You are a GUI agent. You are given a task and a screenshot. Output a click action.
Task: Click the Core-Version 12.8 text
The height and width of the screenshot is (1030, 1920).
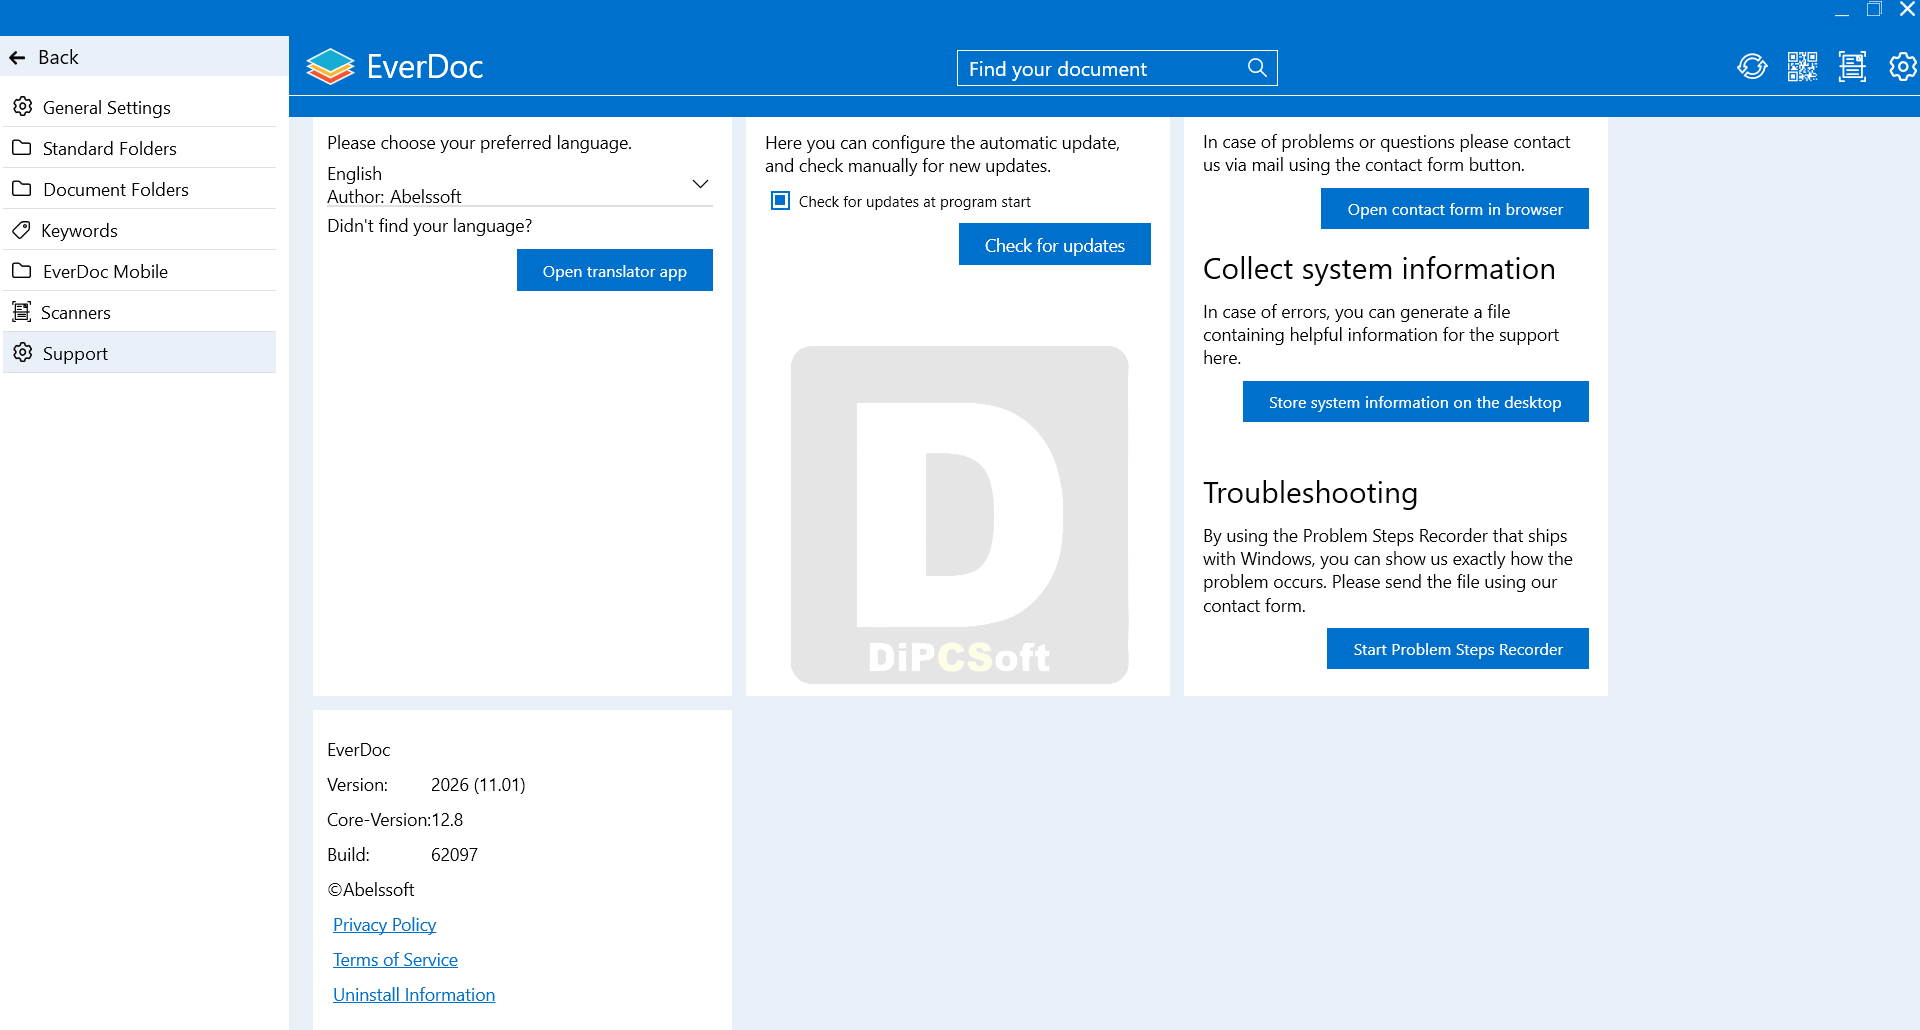[395, 819]
